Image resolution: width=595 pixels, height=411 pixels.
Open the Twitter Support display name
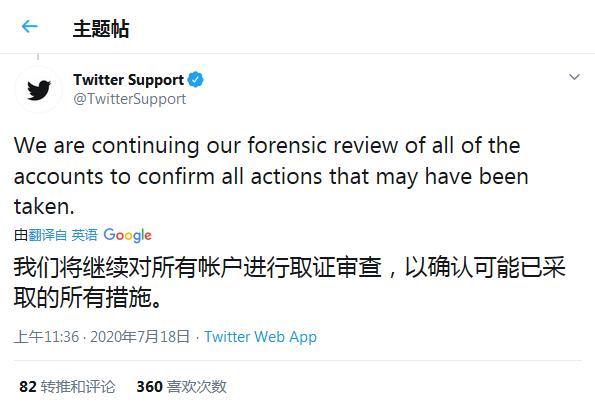click(129, 80)
